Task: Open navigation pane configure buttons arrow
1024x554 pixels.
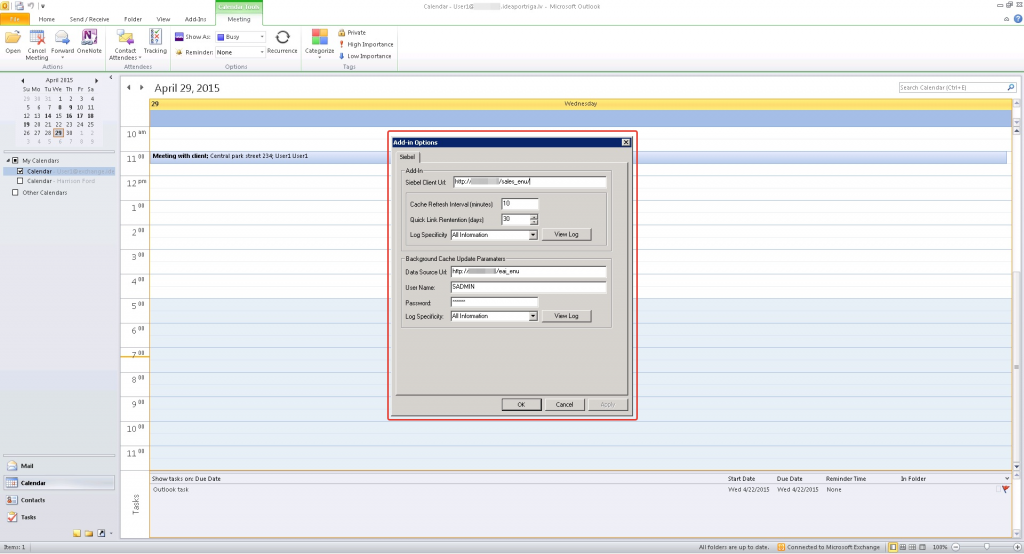Action: 111,533
